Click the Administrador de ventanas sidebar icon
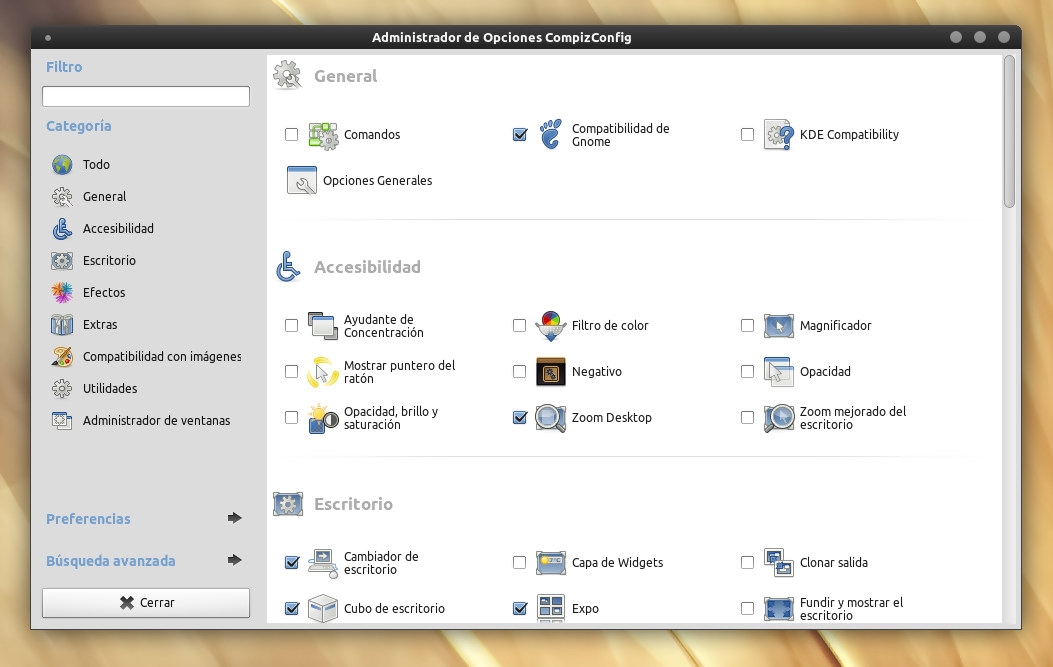Image resolution: width=1053 pixels, height=667 pixels. [x=62, y=420]
